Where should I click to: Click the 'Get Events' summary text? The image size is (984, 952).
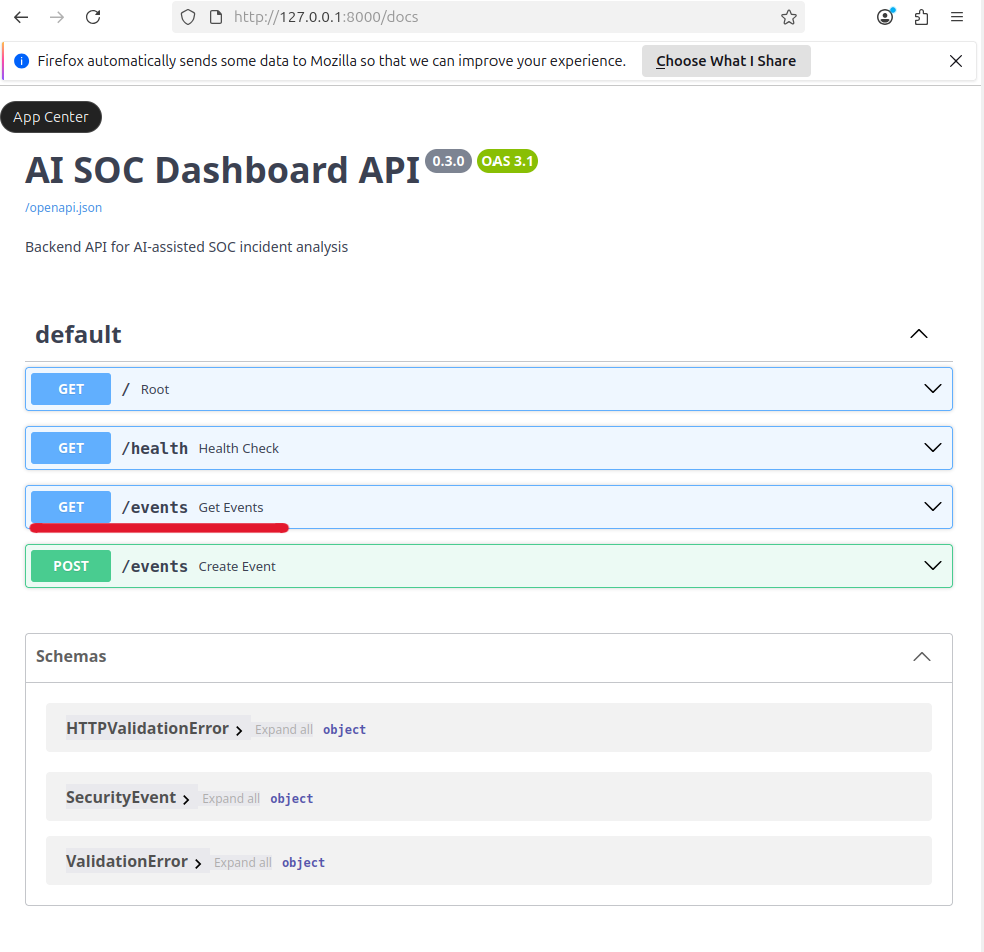(231, 508)
